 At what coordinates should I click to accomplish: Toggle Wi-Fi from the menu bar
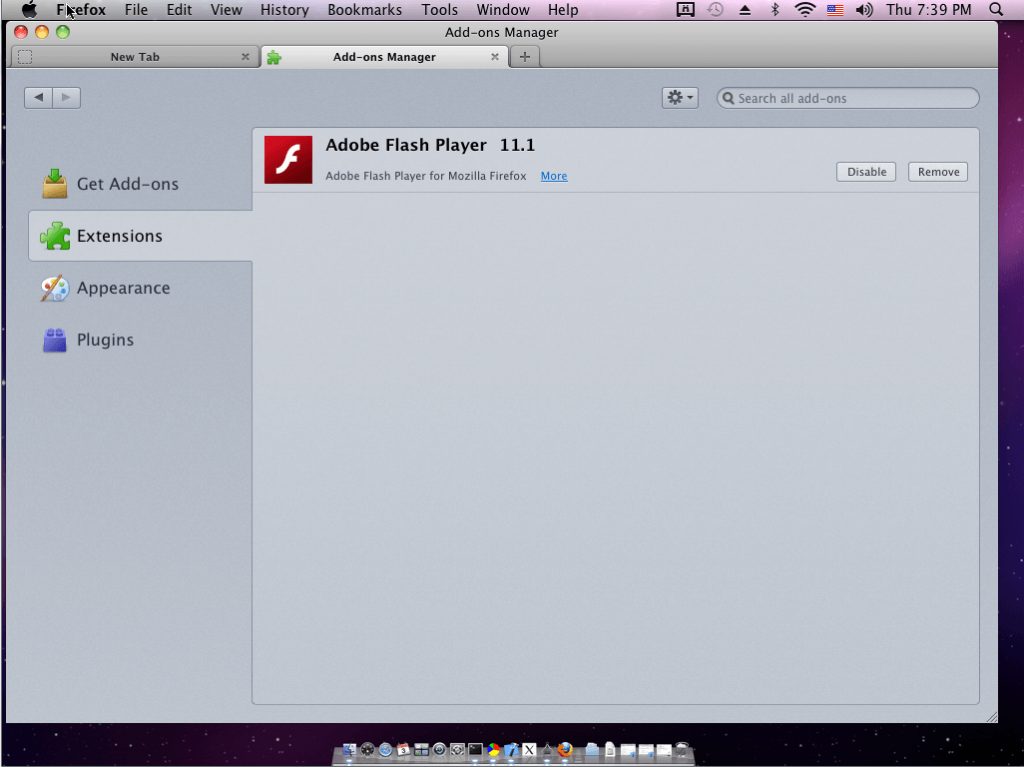(x=805, y=10)
